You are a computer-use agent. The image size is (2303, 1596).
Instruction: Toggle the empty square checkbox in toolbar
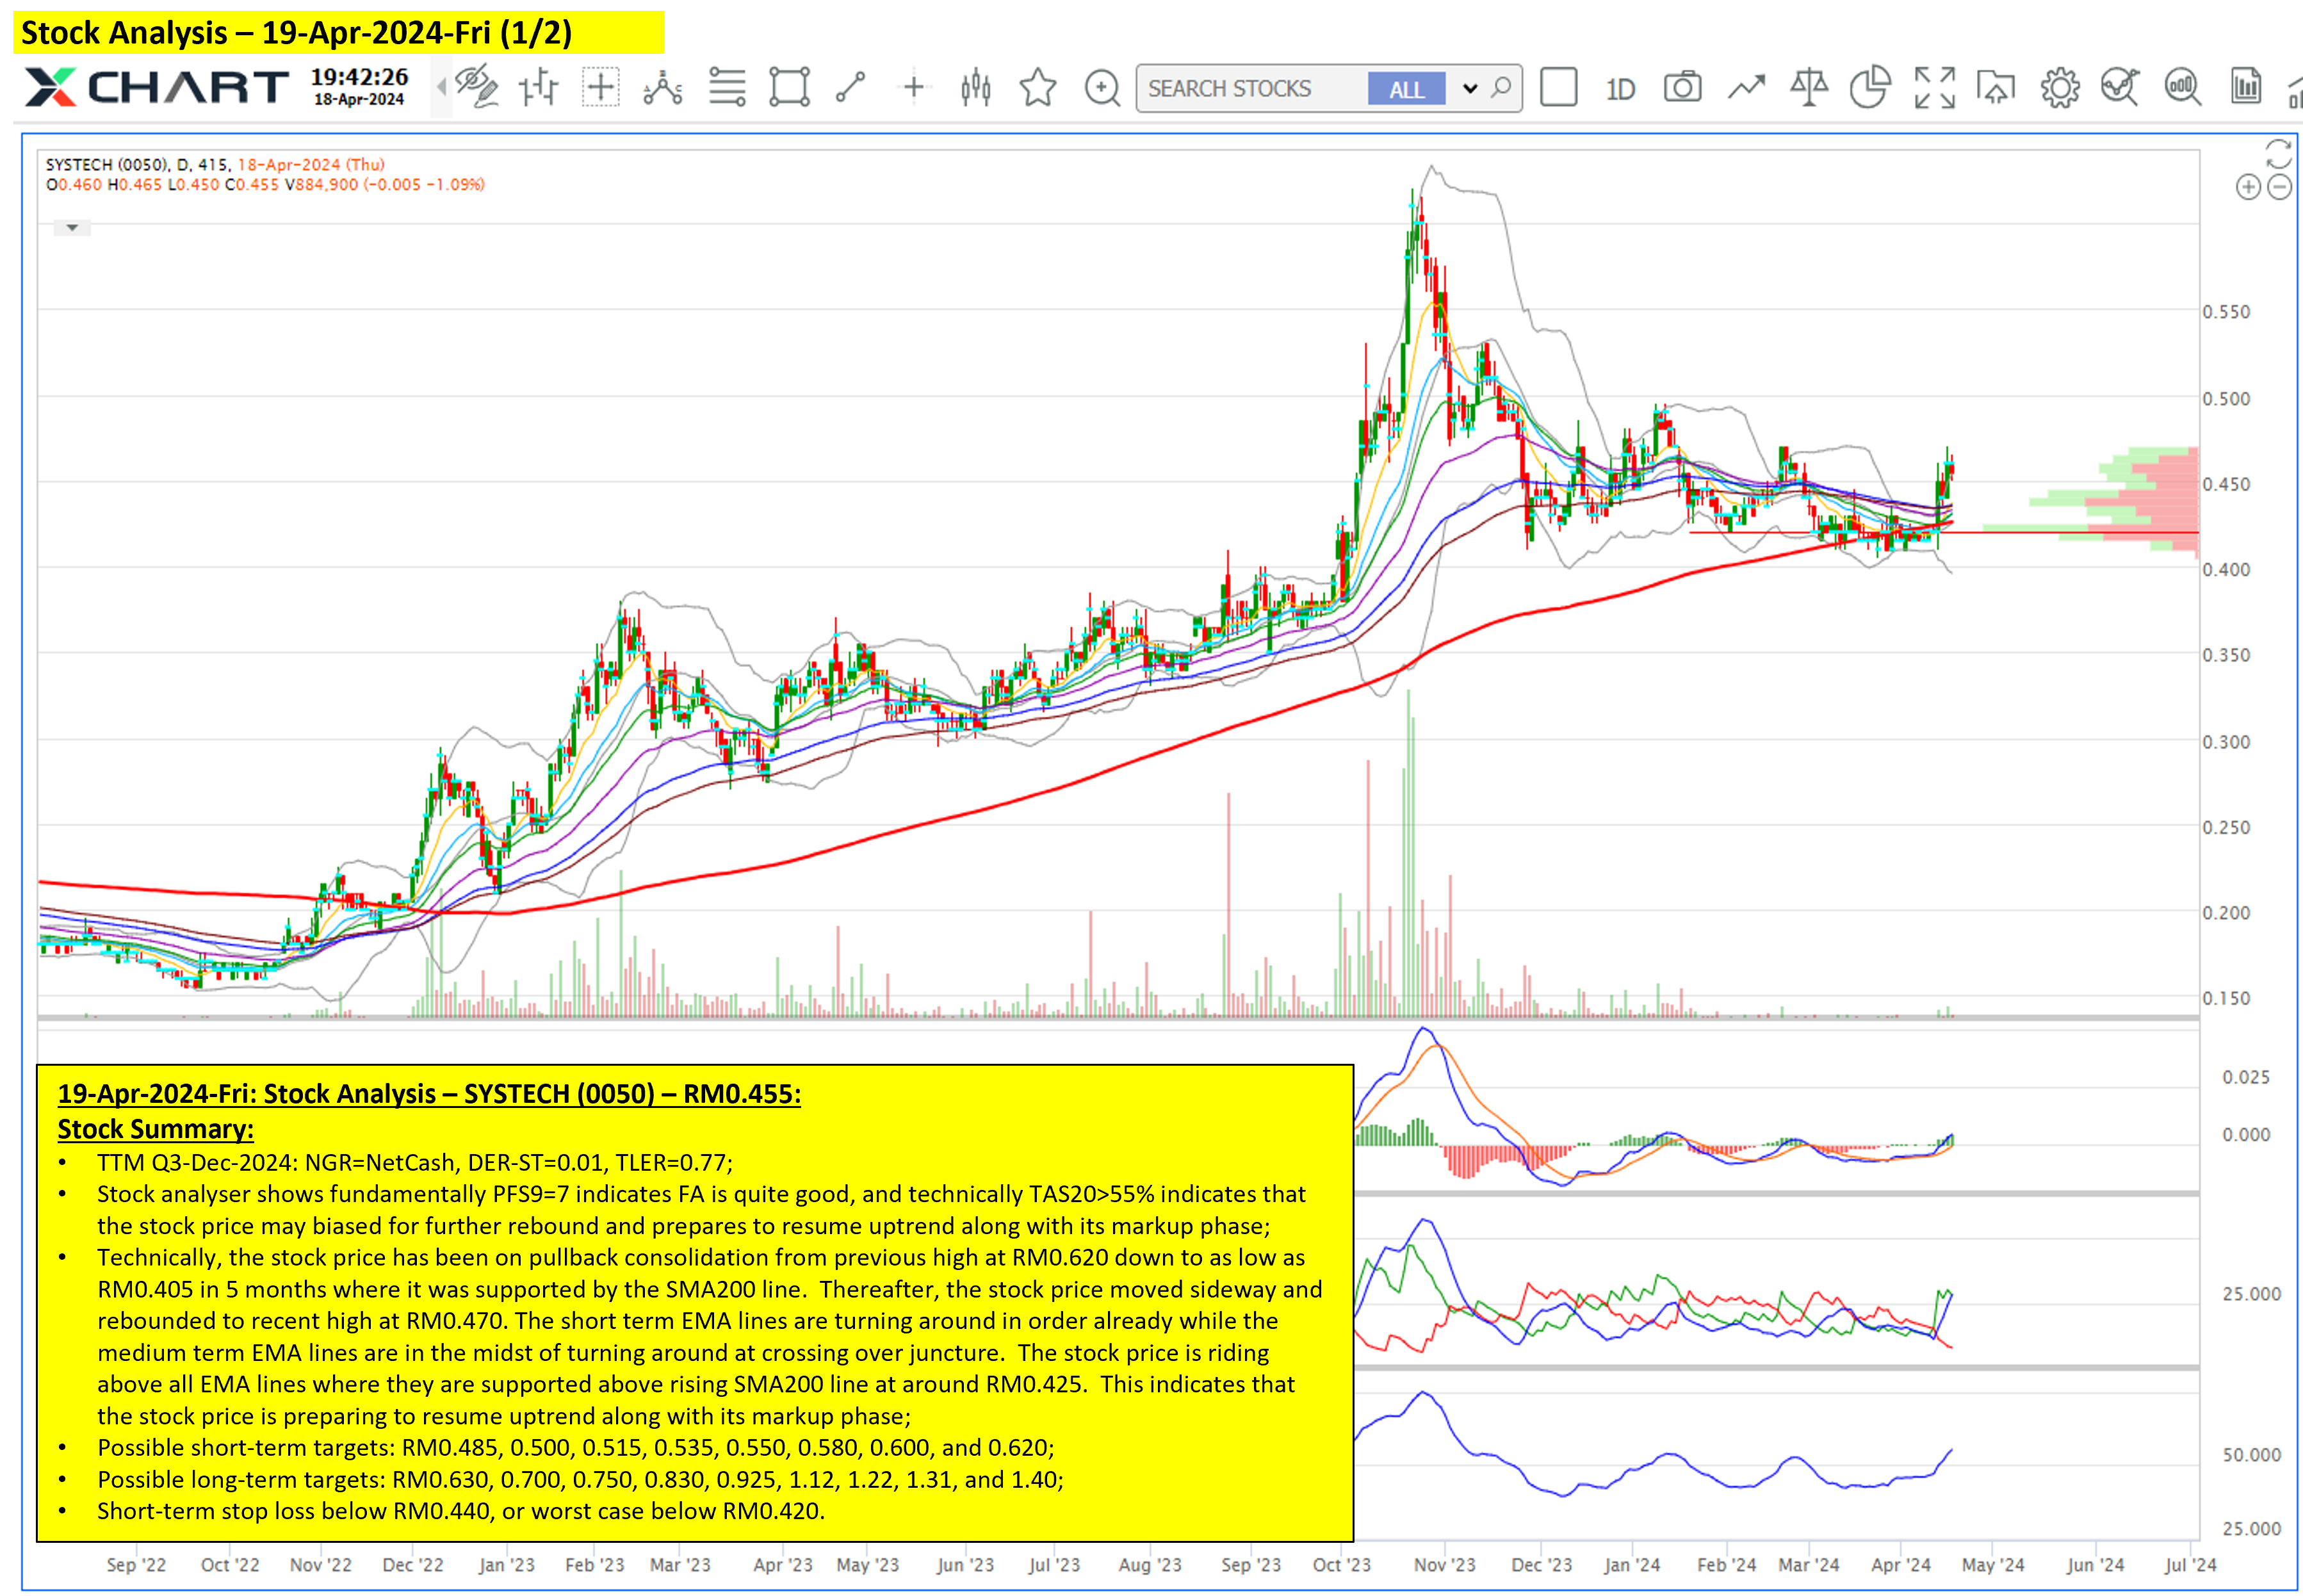pyautogui.click(x=1558, y=88)
